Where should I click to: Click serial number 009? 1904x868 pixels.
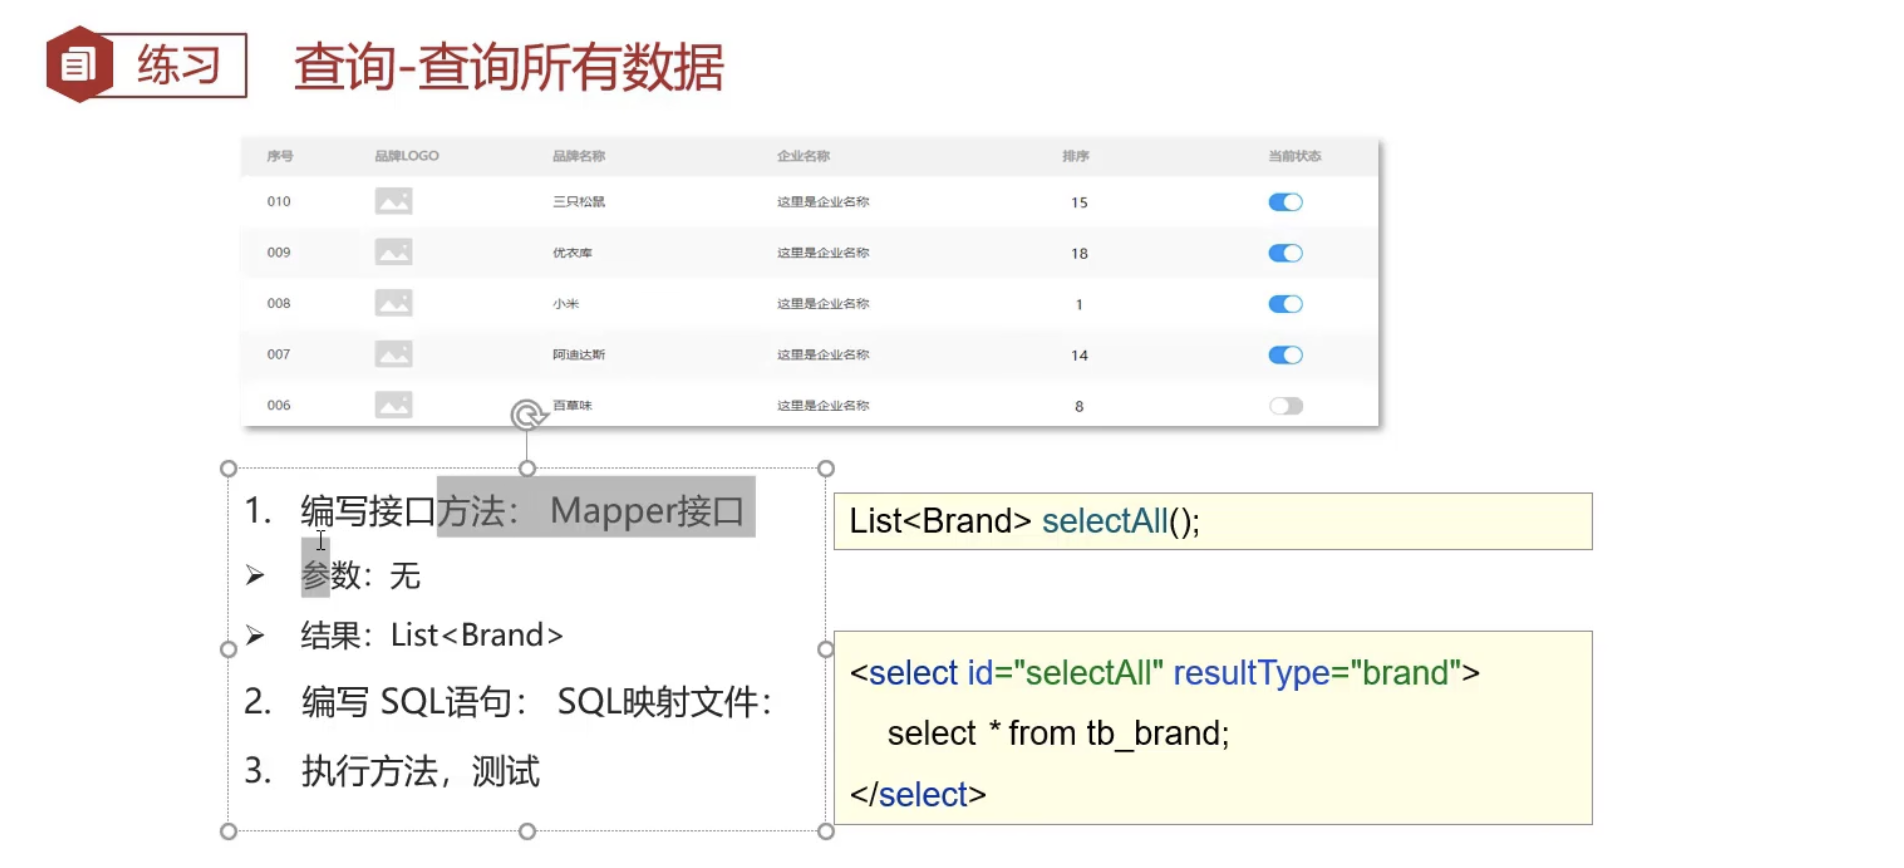279,252
